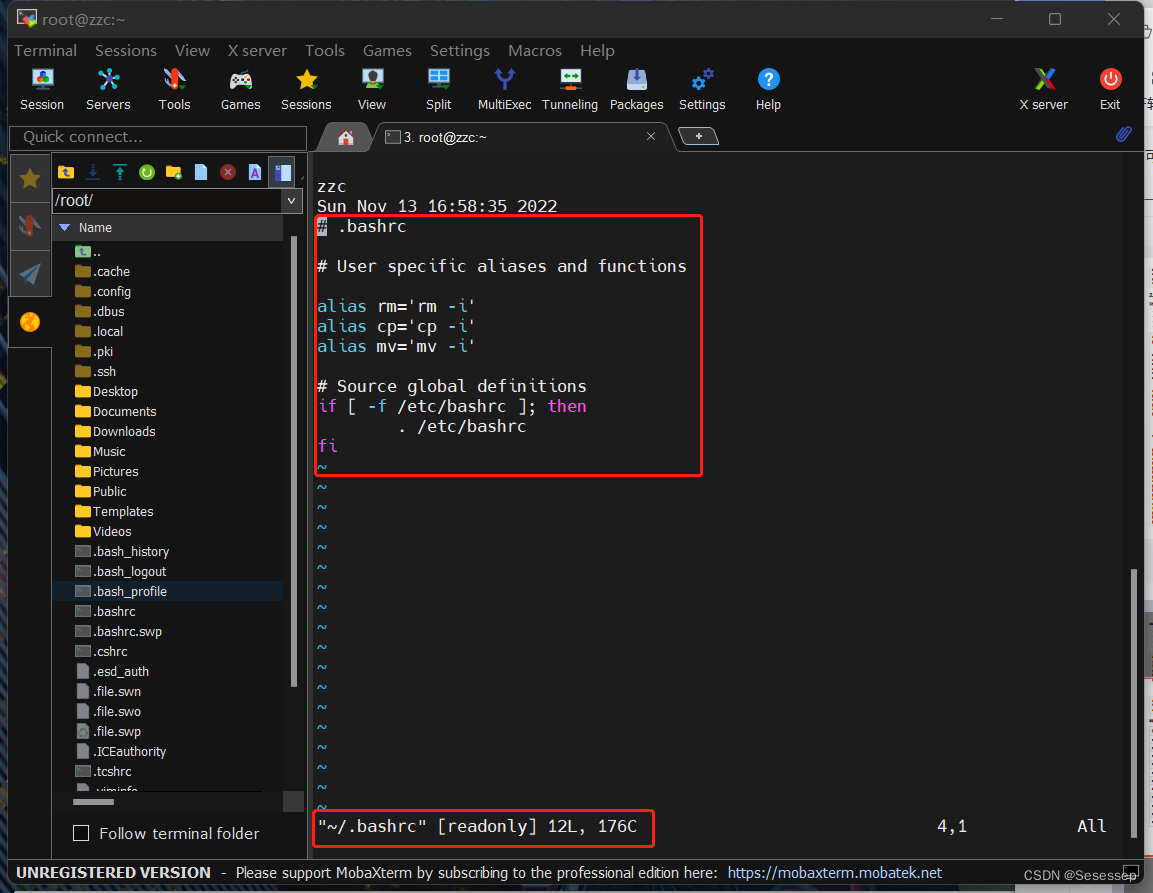Click the green refresh icon in file browser
Image resolution: width=1153 pixels, height=893 pixels.
click(x=147, y=172)
